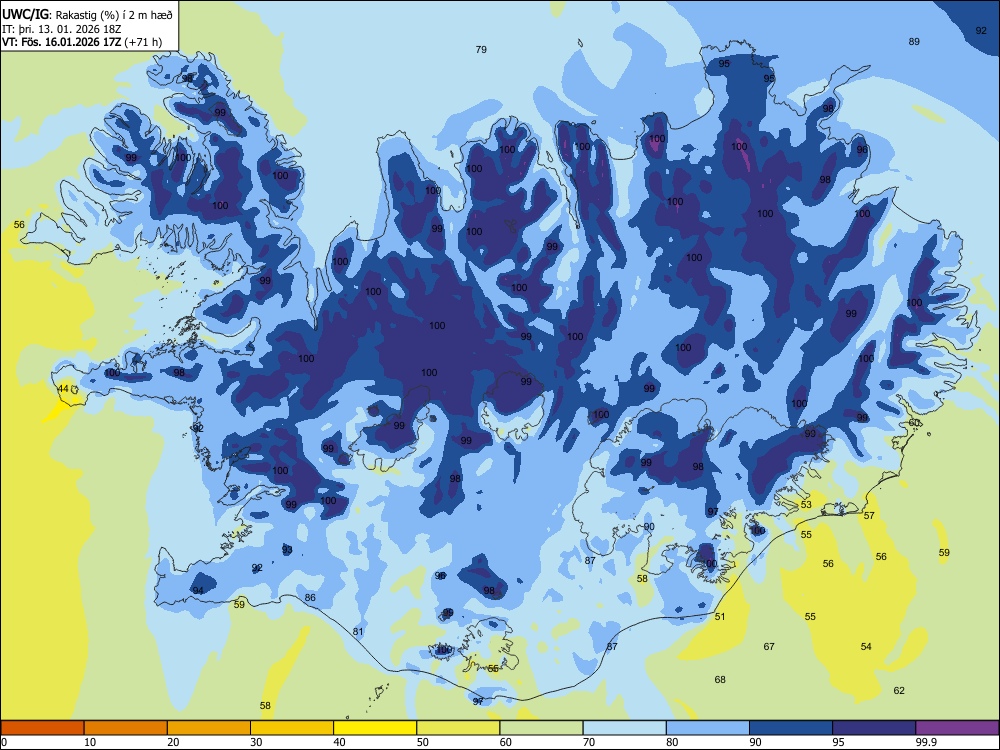Click the legend tick label 40

point(340,742)
